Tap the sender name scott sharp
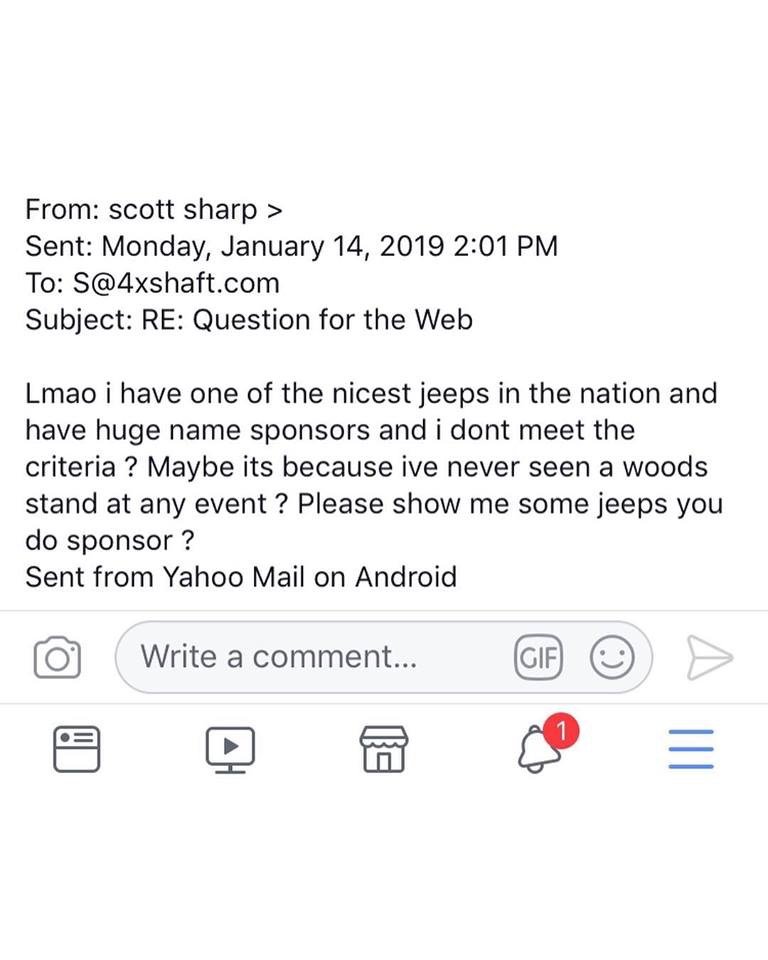Screen dimensions: 768x960 (x=183, y=210)
